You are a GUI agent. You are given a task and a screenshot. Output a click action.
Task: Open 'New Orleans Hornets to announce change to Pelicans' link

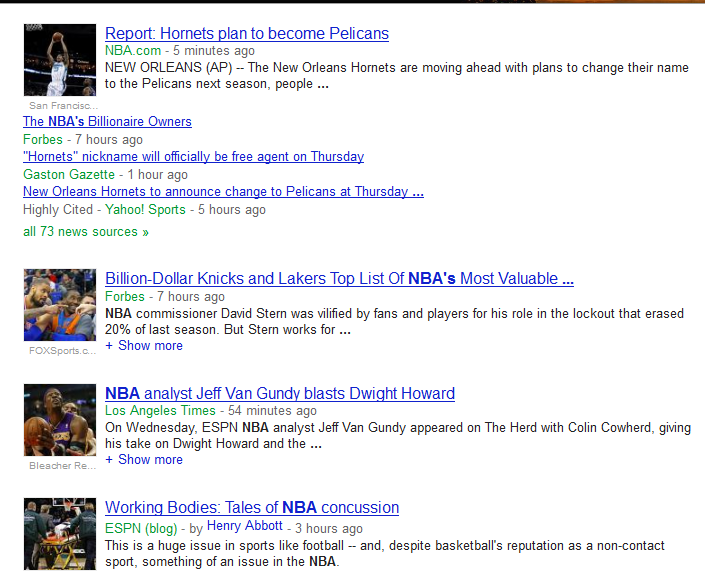tap(223, 191)
